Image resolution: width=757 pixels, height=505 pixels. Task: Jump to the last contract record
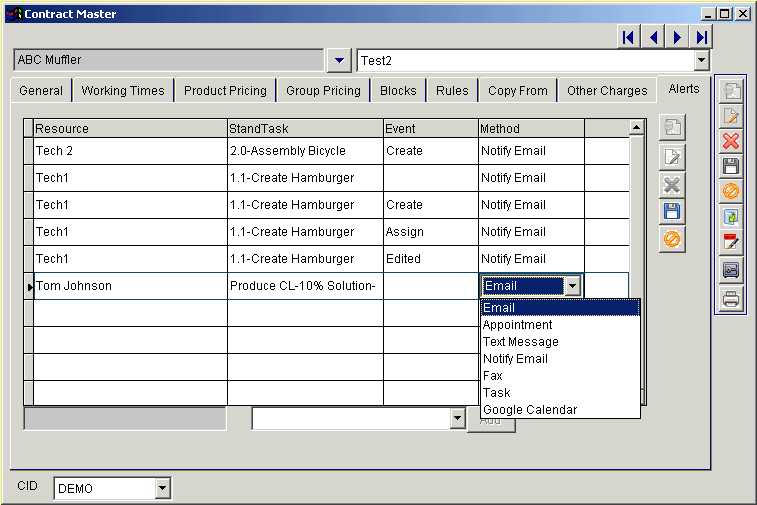coord(702,37)
